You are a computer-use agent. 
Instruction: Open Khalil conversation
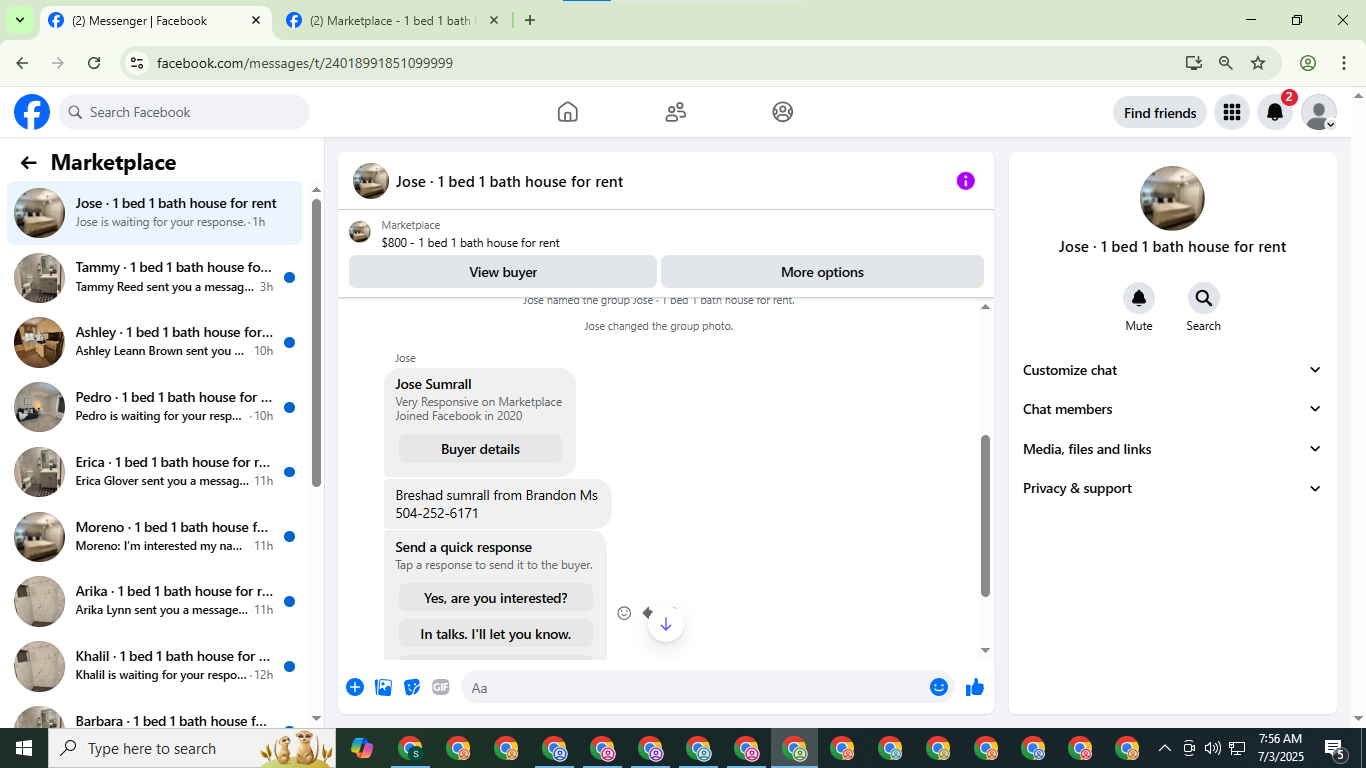(x=155, y=666)
